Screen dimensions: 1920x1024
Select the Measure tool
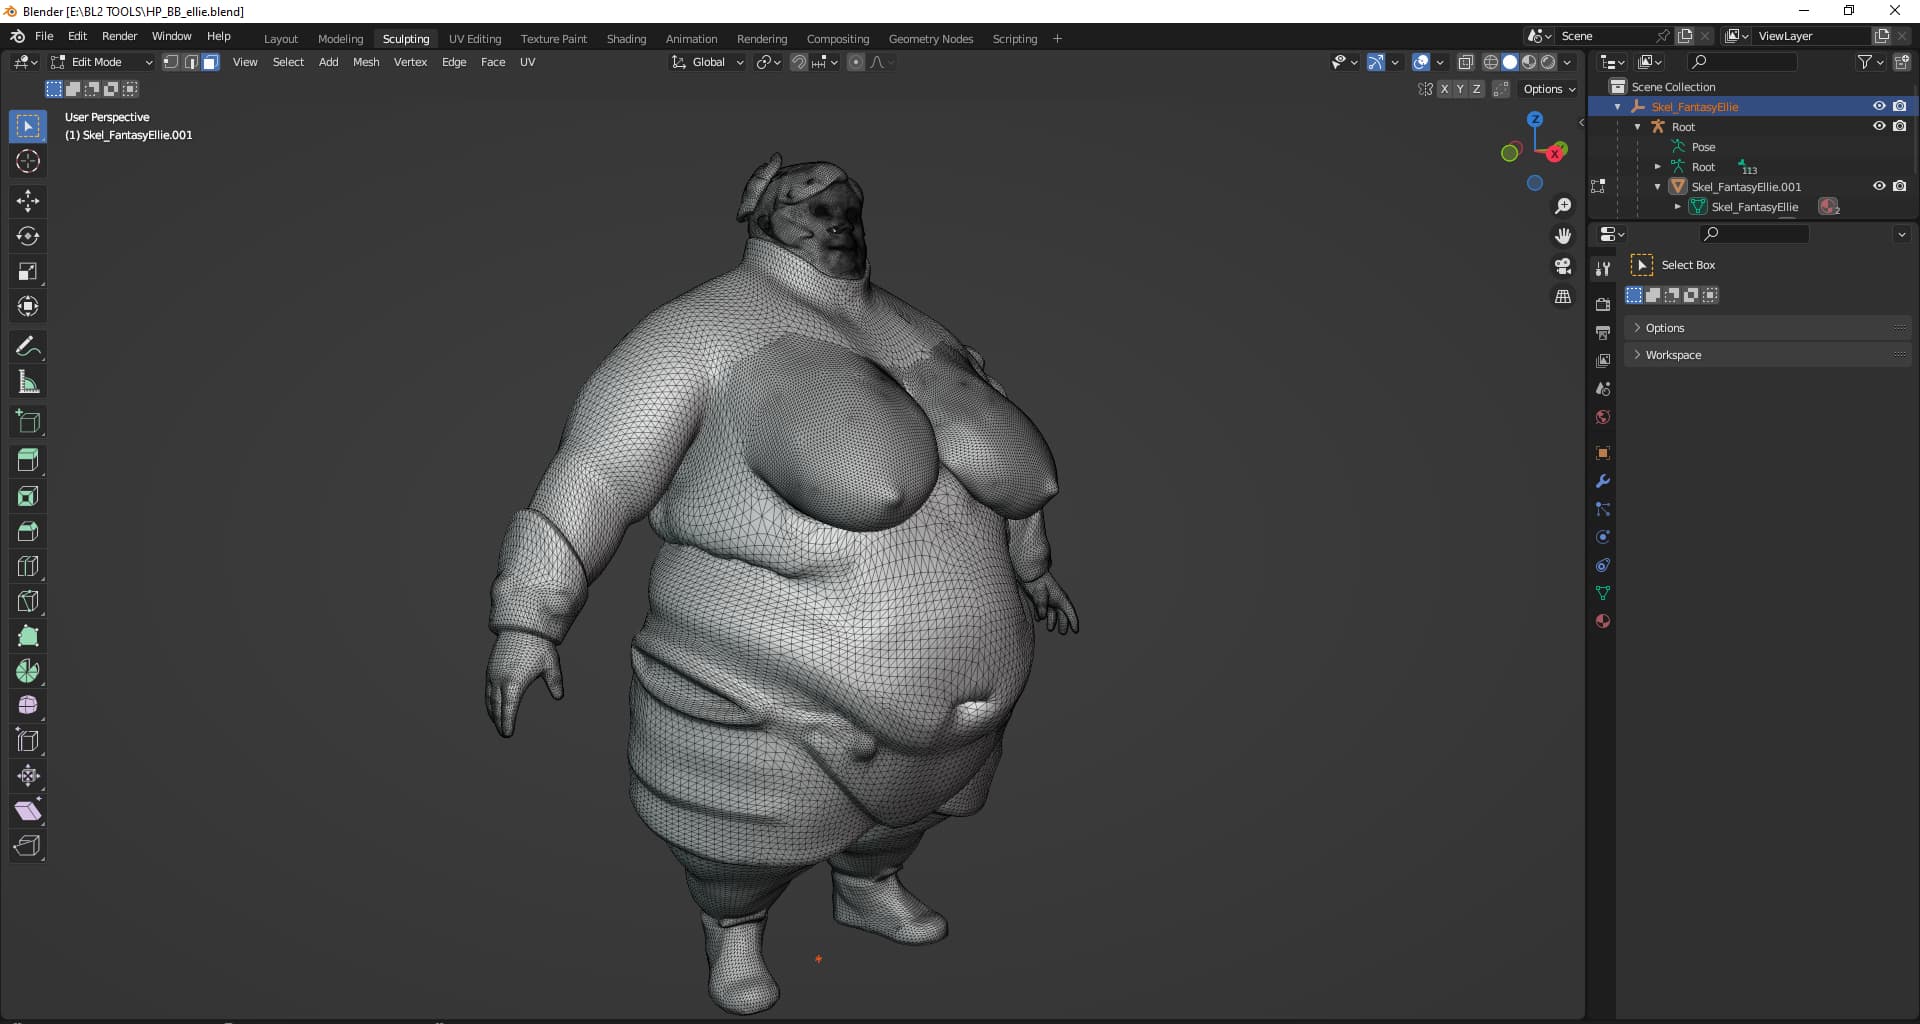point(28,382)
